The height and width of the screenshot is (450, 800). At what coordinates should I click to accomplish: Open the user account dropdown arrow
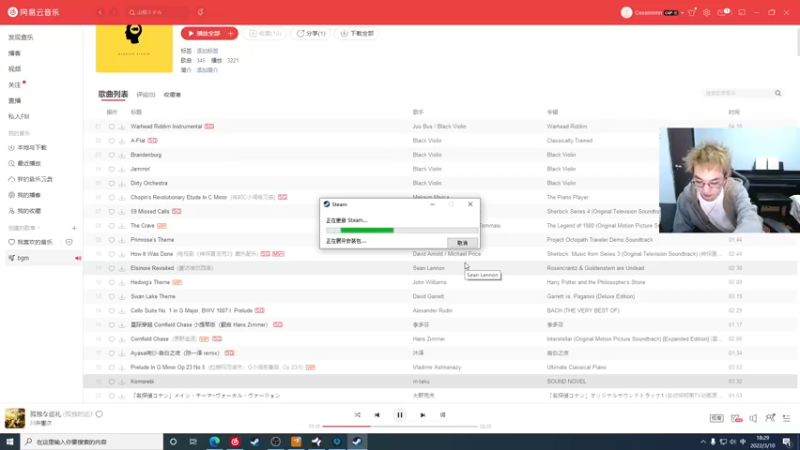point(682,13)
